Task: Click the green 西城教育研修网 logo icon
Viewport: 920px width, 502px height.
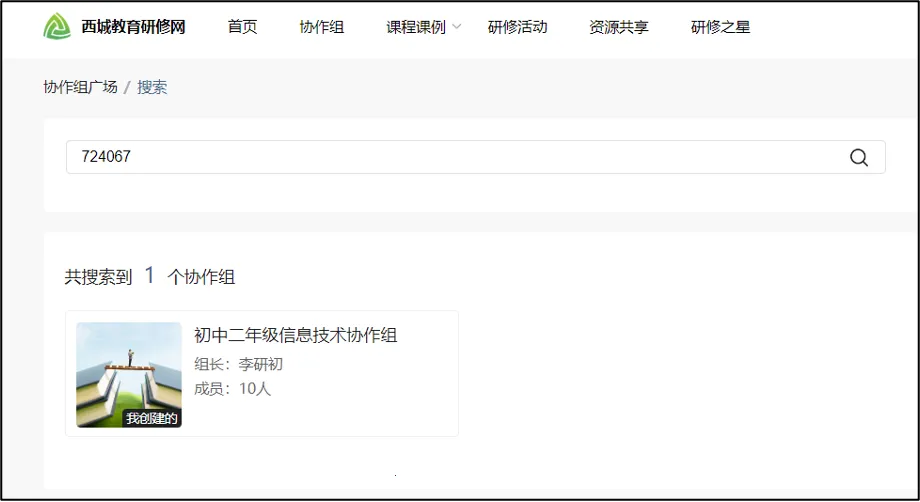Action: [57, 27]
